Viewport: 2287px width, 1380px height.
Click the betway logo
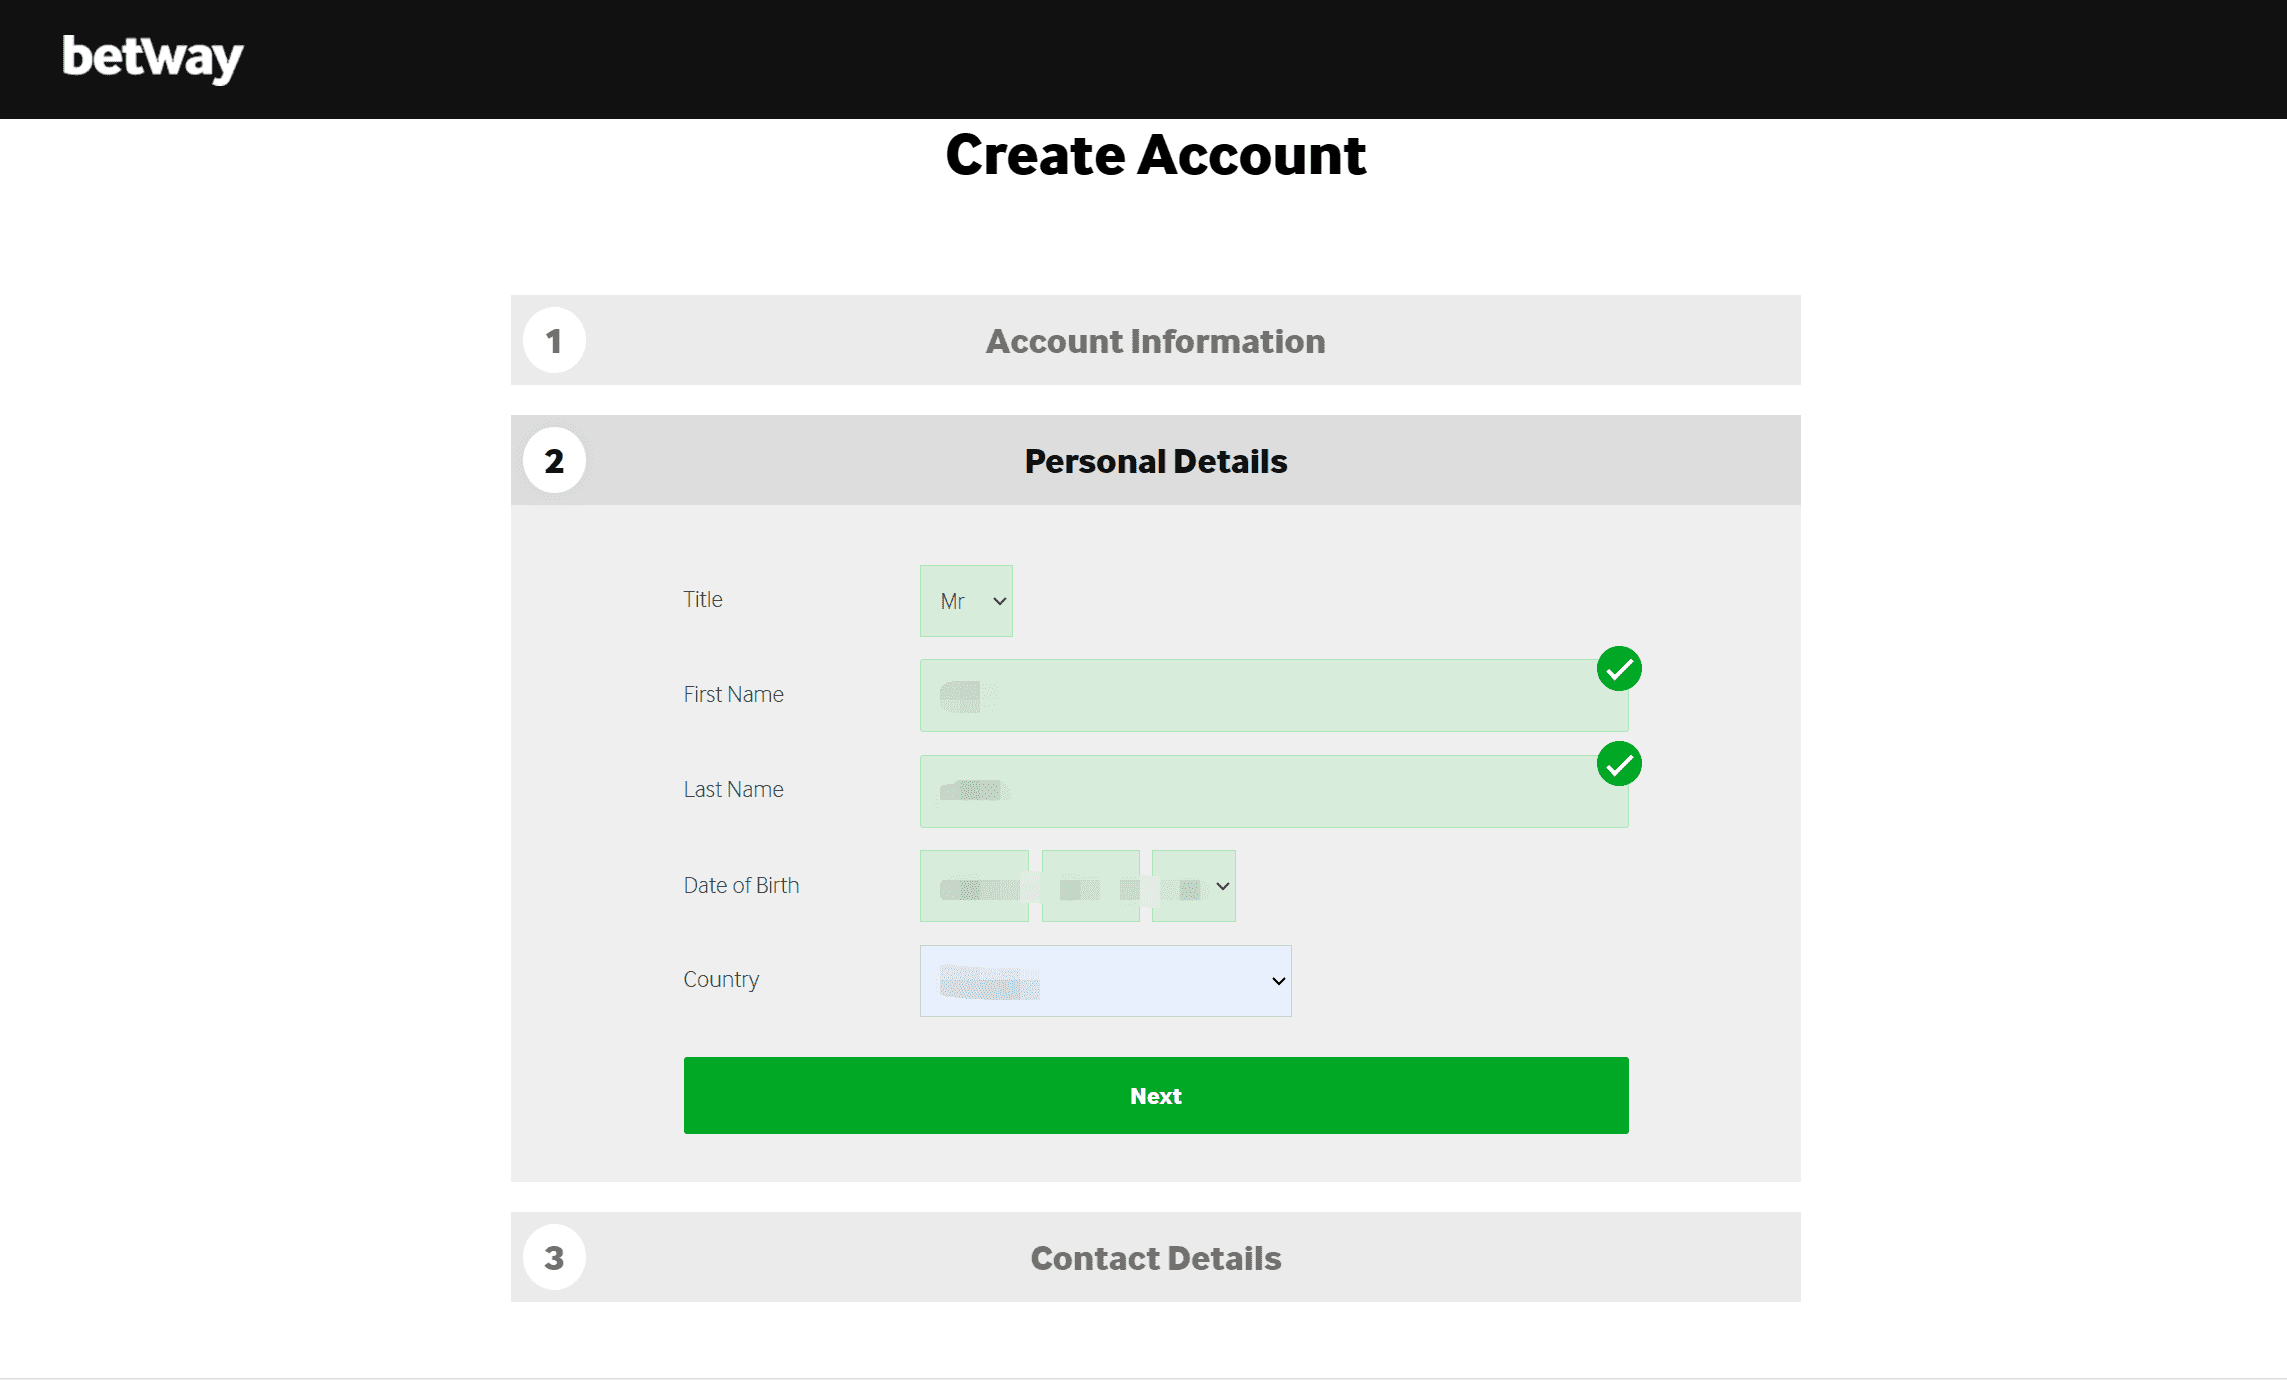coord(152,58)
